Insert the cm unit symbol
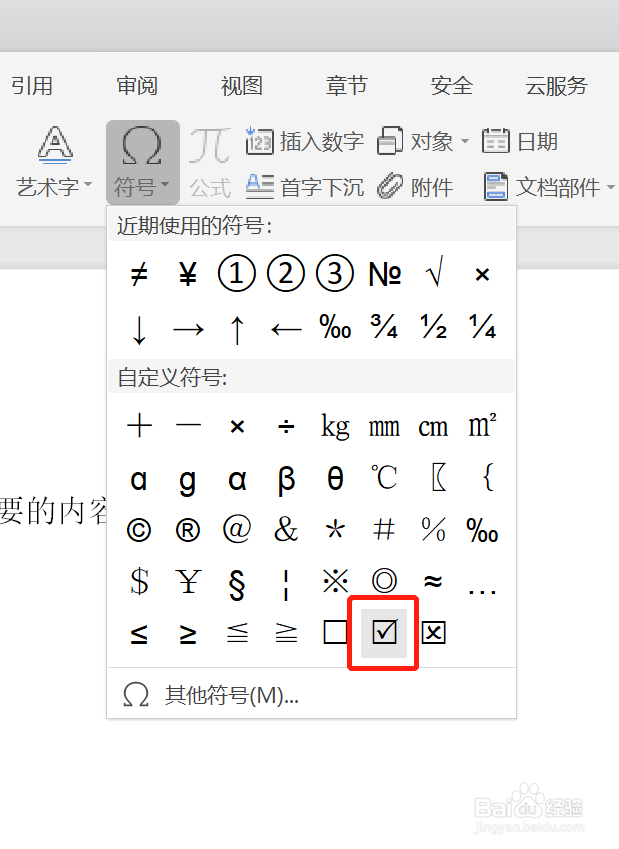This screenshot has width=619, height=849. pyautogui.click(x=433, y=428)
